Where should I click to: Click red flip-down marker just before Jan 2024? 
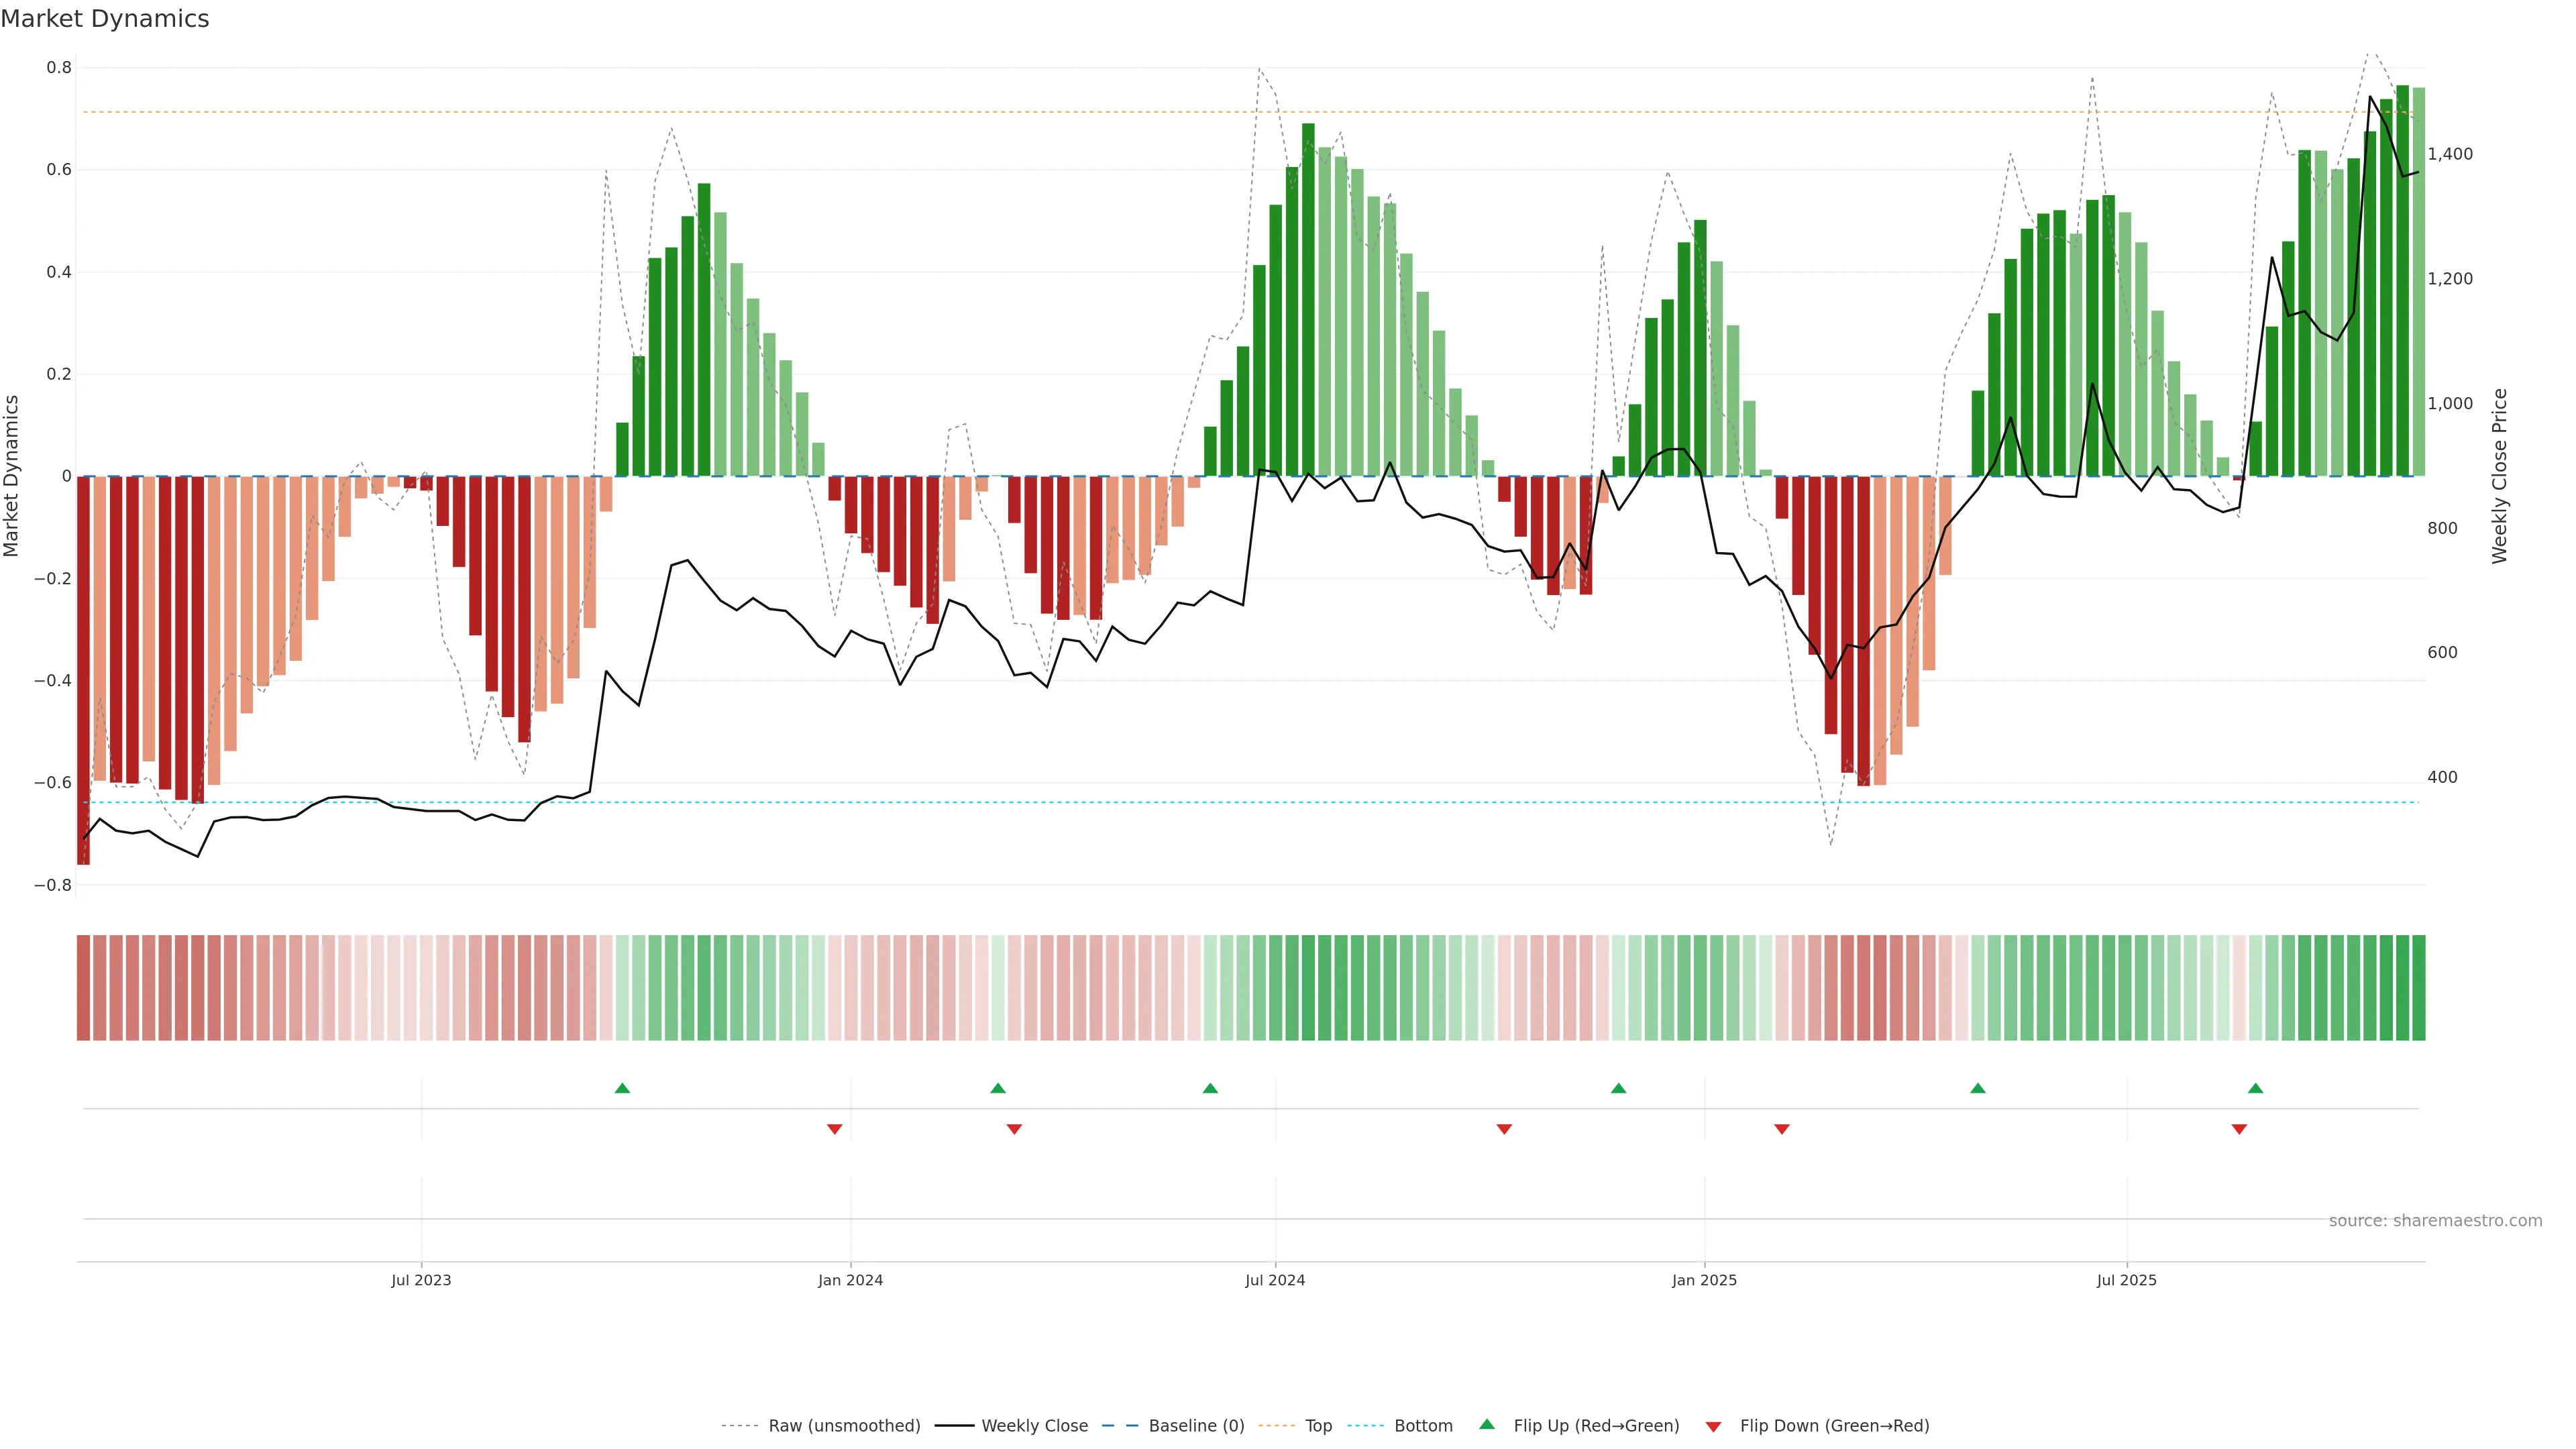tap(834, 1129)
